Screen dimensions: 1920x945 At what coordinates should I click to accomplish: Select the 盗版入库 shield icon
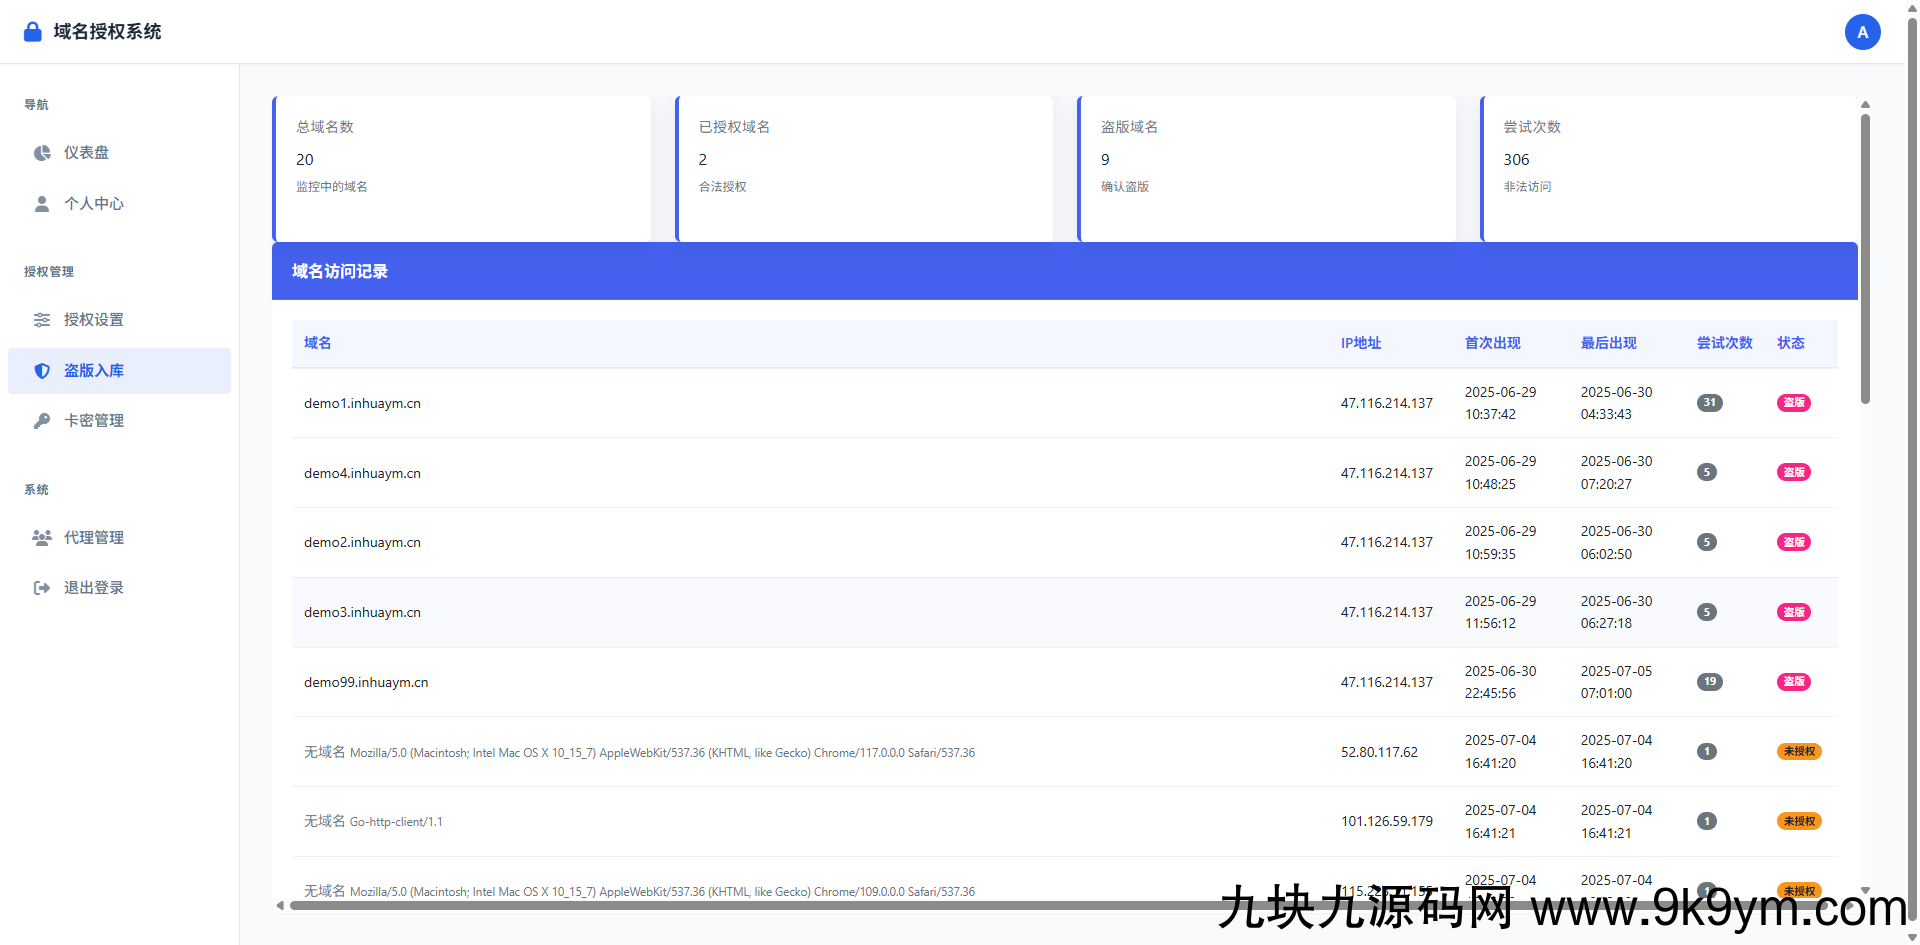[41, 370]
